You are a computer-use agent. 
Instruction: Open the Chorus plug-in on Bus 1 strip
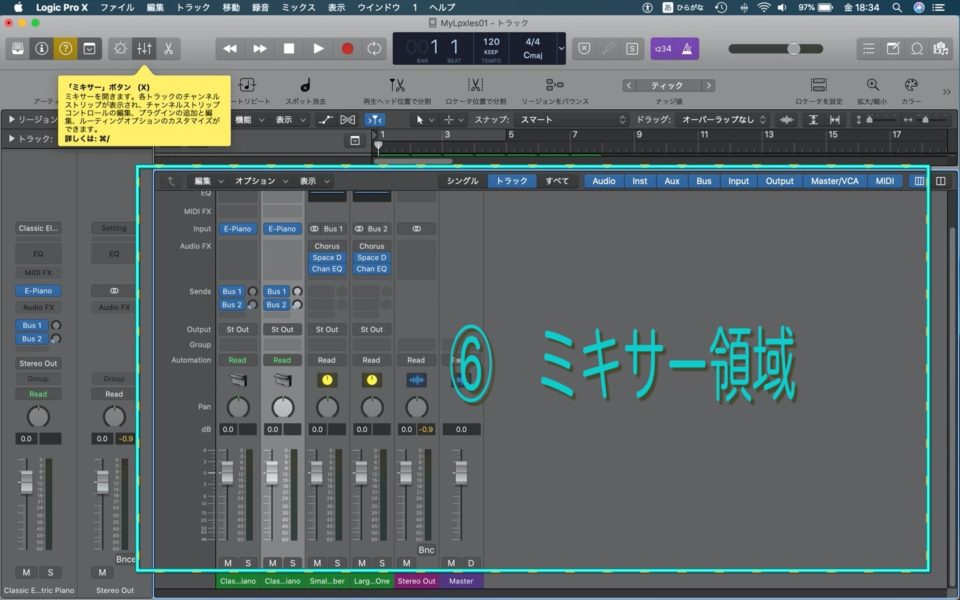327,246
